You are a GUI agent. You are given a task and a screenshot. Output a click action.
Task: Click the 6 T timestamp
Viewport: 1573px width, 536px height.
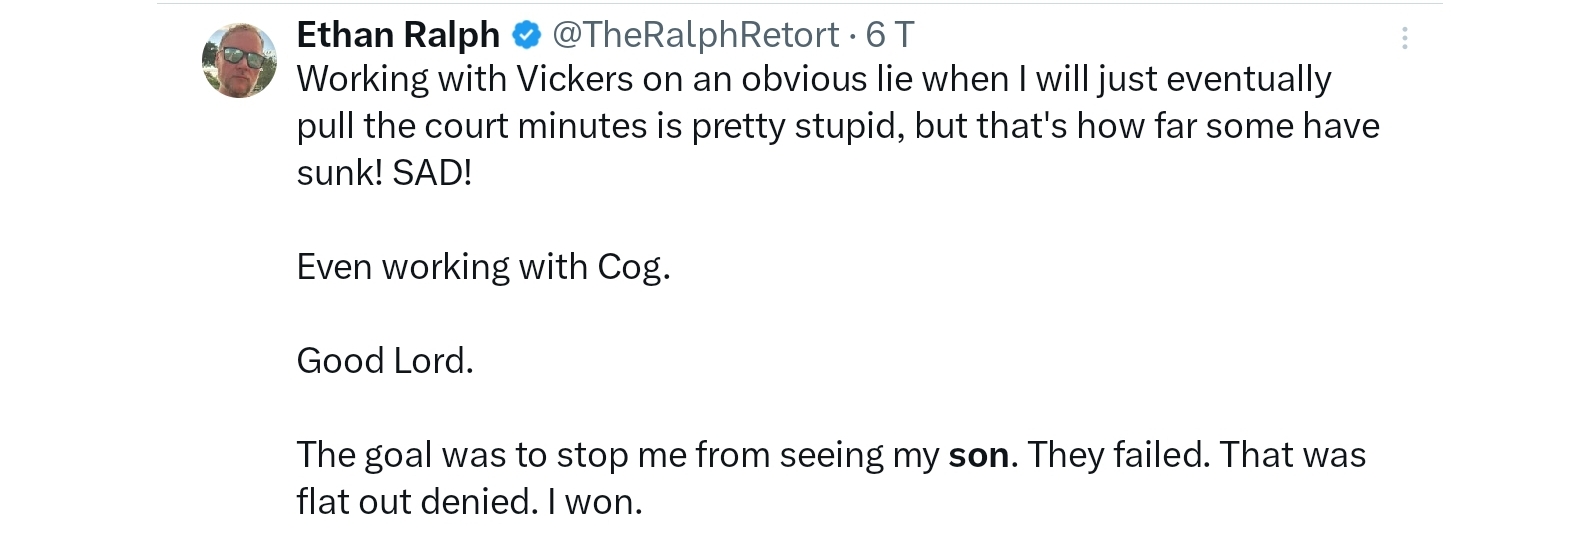tap(889, 35)
